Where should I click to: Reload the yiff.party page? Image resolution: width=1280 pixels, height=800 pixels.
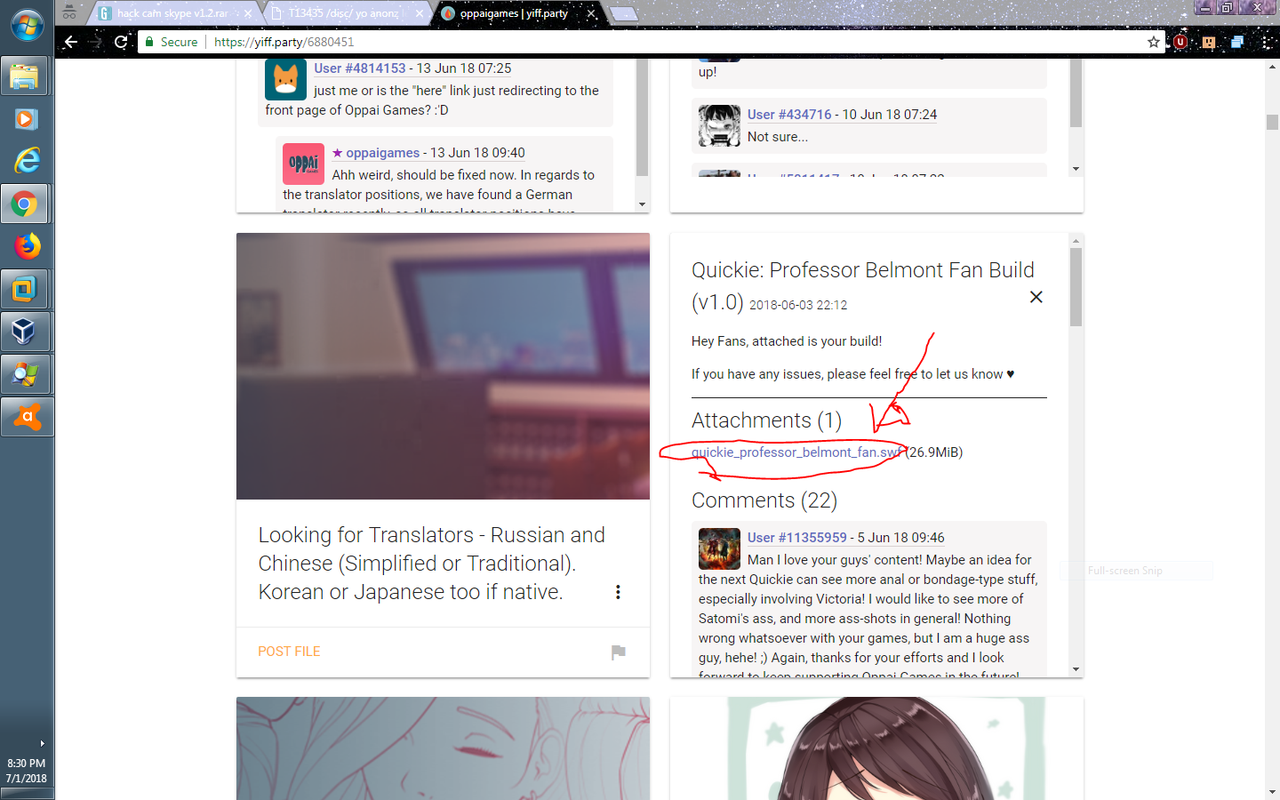[x=121, y=42]
